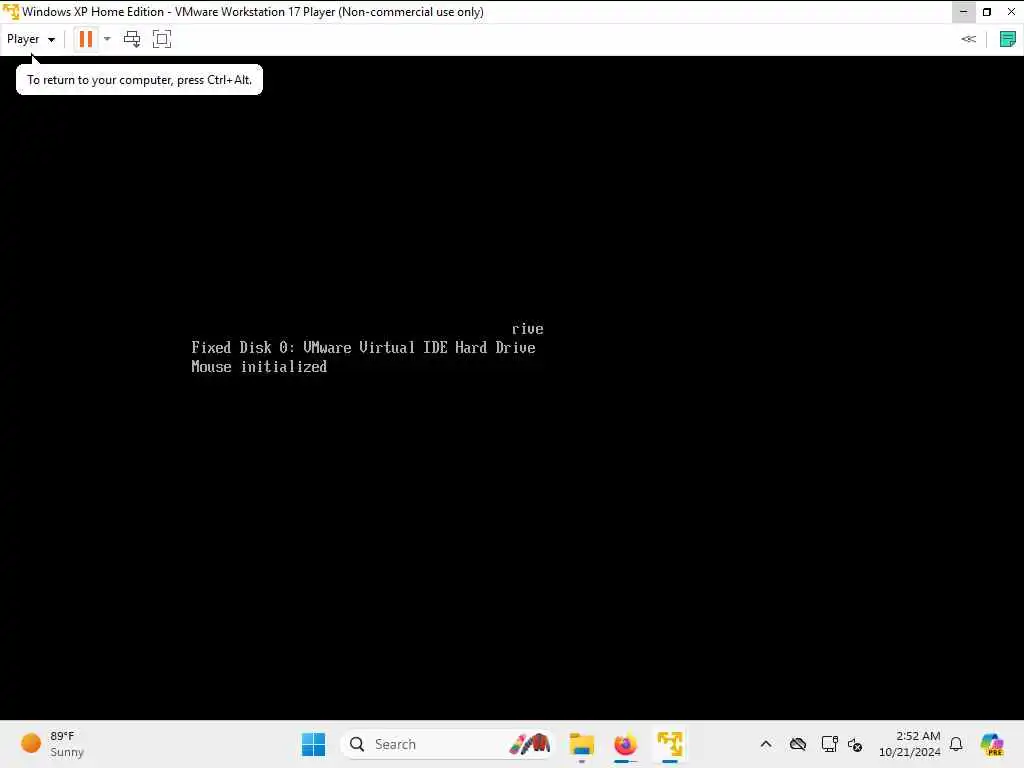
Task: Restore down the VMware Player window
Action: (987, 12)
